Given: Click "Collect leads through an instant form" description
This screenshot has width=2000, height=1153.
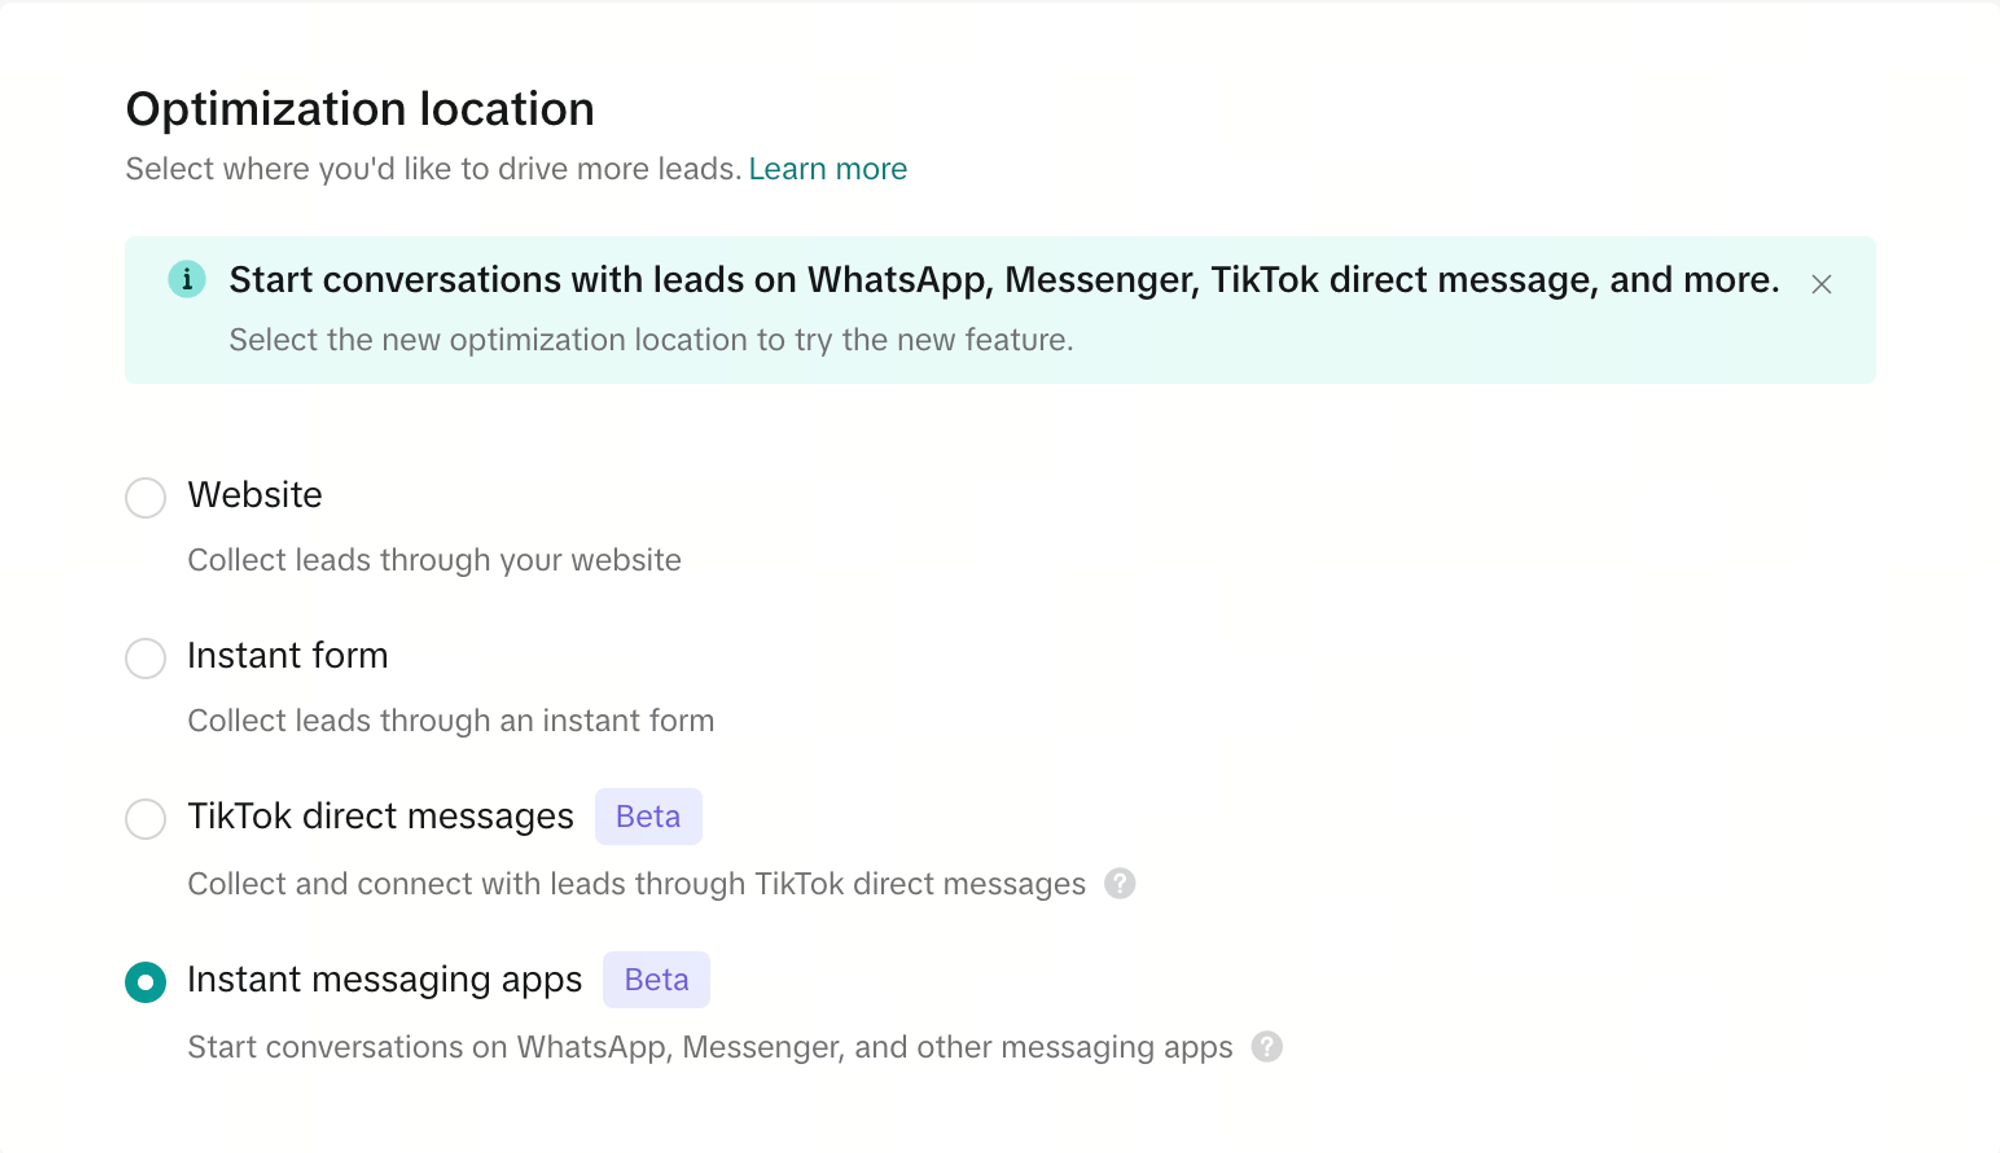Looking at the screenshot, I should [451, 721].
